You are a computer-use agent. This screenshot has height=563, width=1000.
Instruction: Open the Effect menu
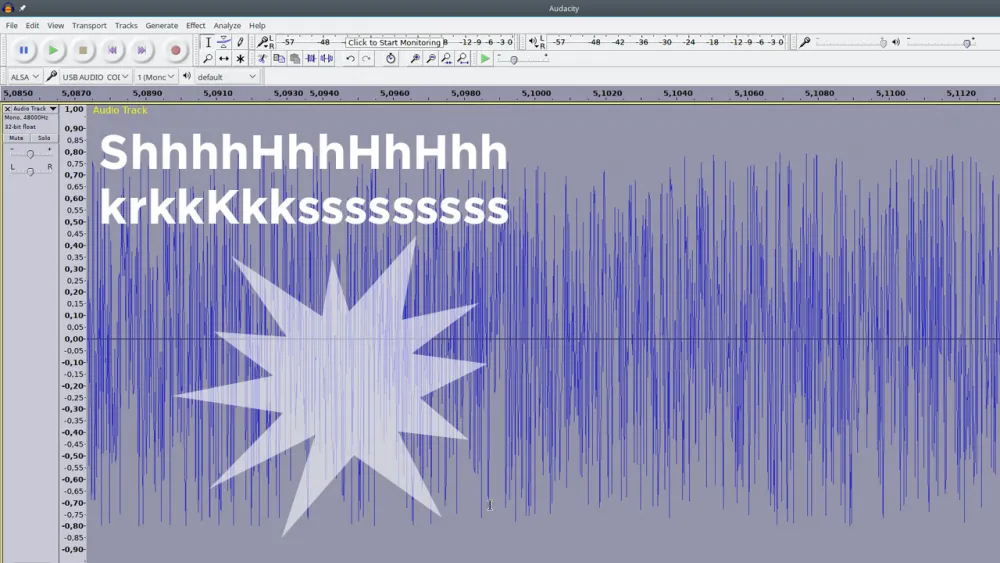[196, 25]
